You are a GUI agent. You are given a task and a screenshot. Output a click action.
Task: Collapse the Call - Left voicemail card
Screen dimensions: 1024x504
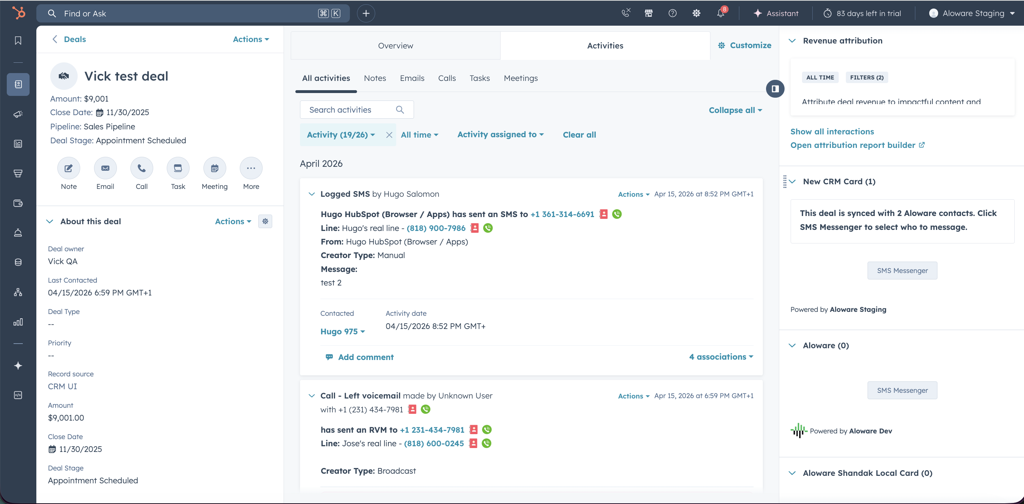(312, 396)
